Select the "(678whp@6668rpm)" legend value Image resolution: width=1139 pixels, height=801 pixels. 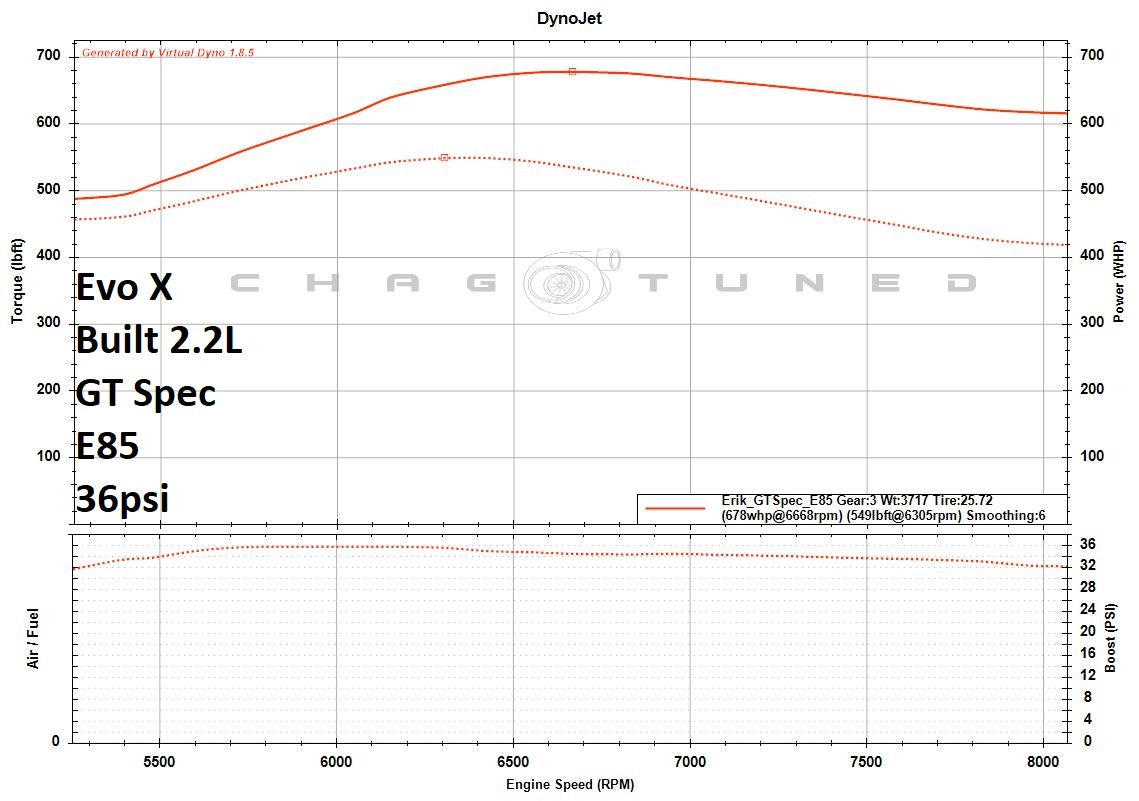(782, 516)
